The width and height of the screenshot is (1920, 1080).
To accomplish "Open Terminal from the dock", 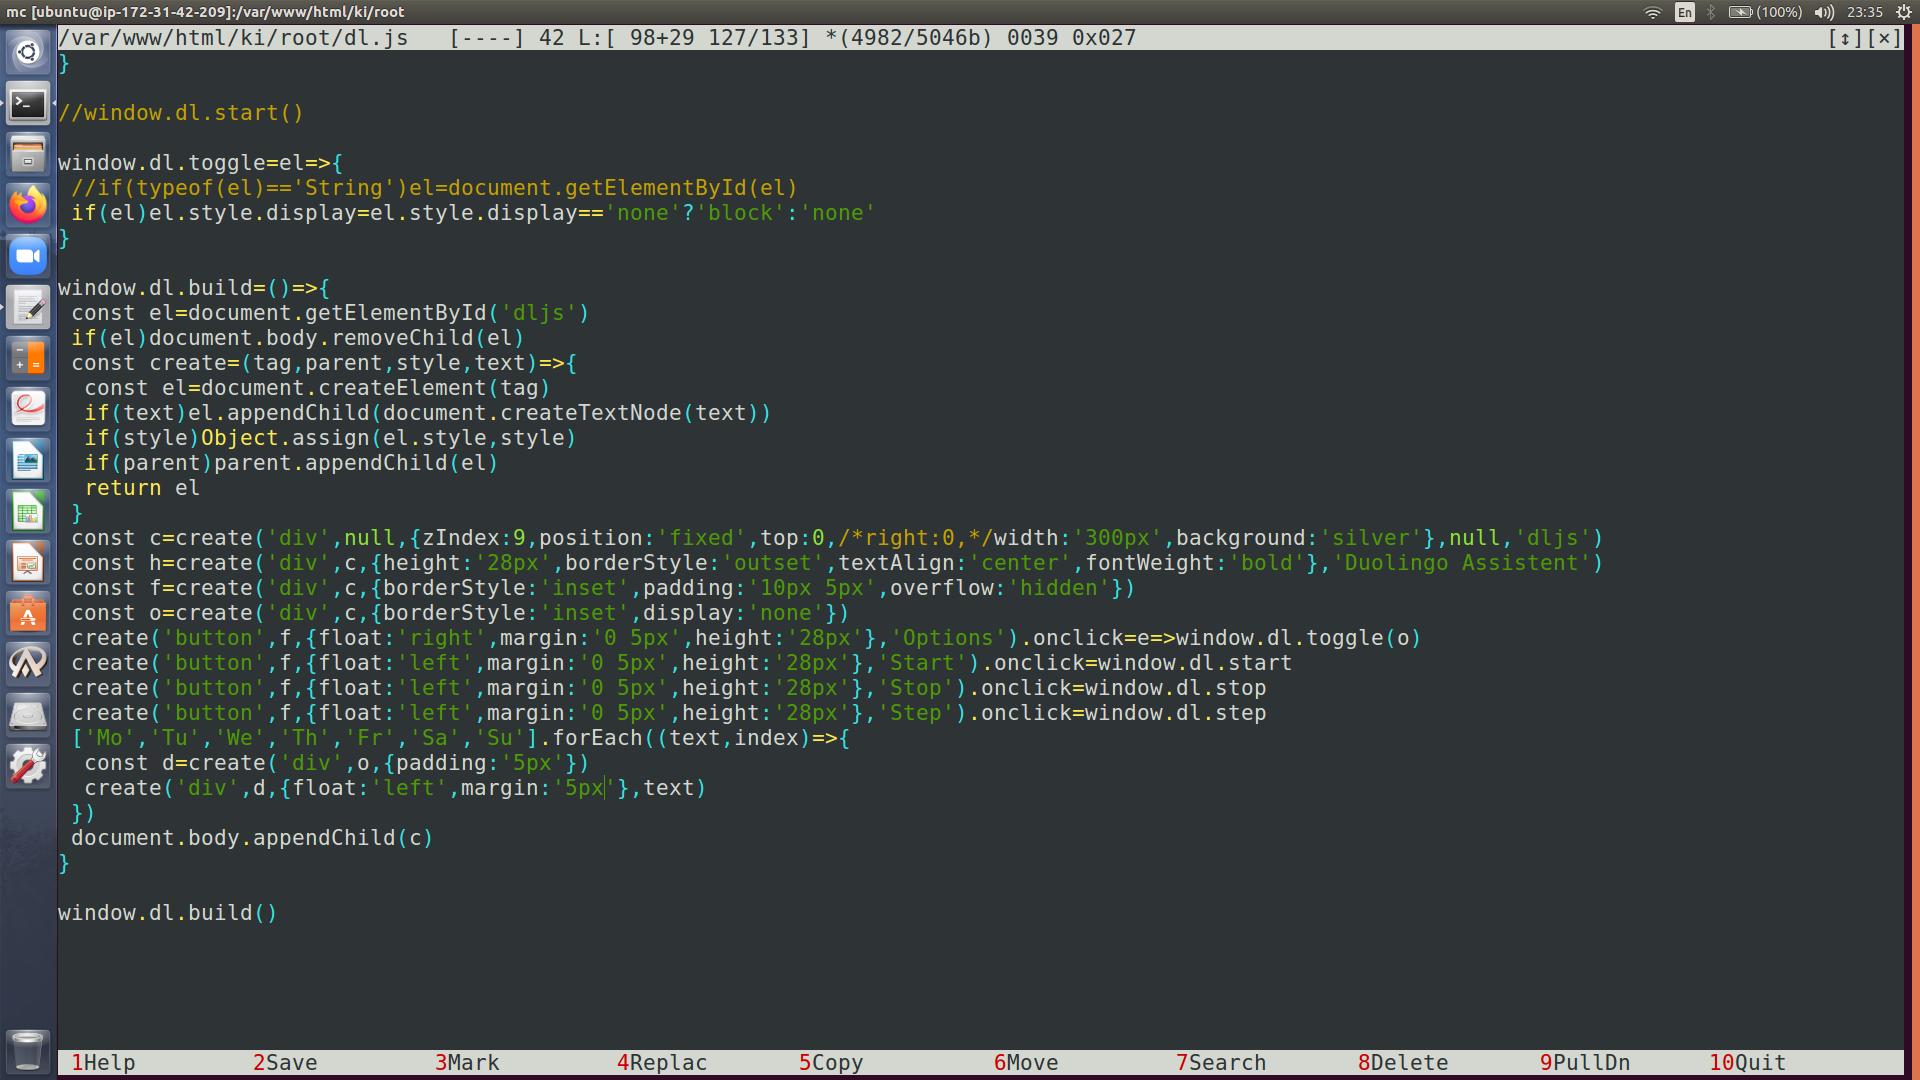I will point(28,104).
